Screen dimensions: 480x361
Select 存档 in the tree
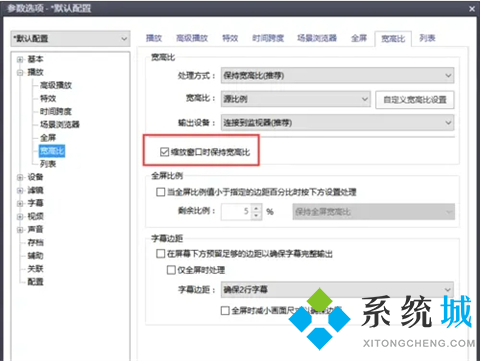(35, 243)
